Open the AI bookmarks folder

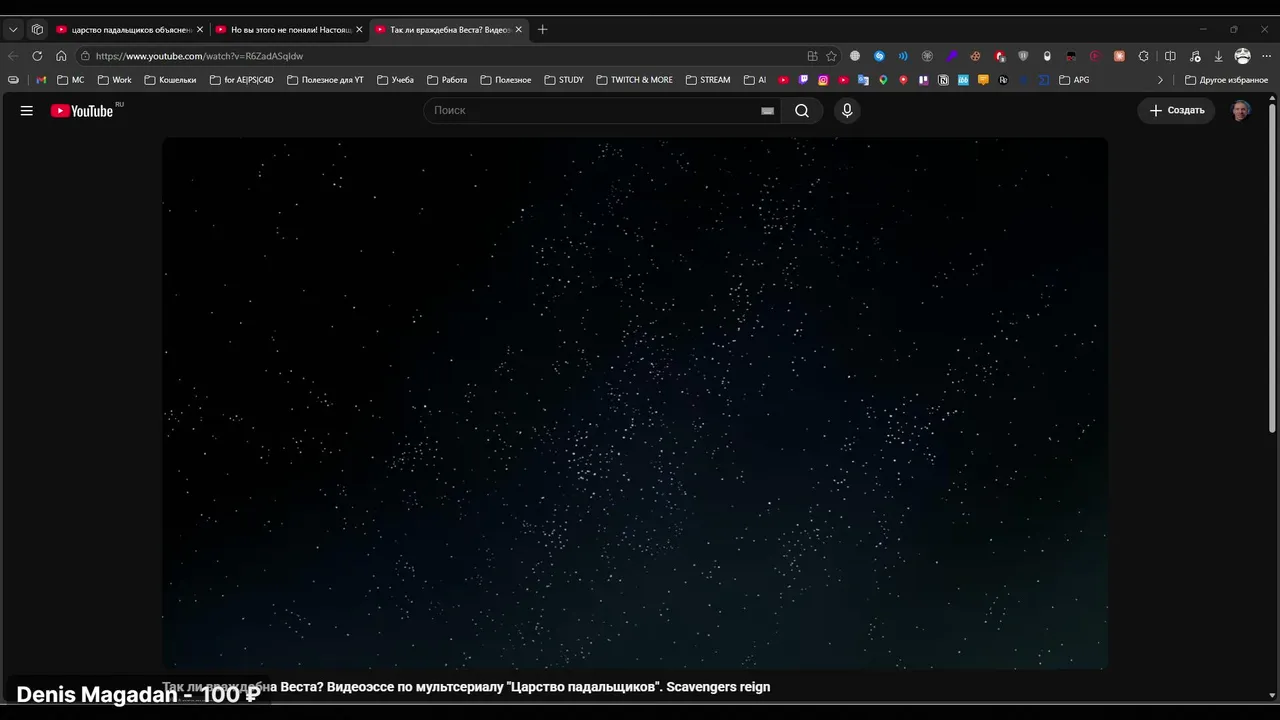[755, 80]
